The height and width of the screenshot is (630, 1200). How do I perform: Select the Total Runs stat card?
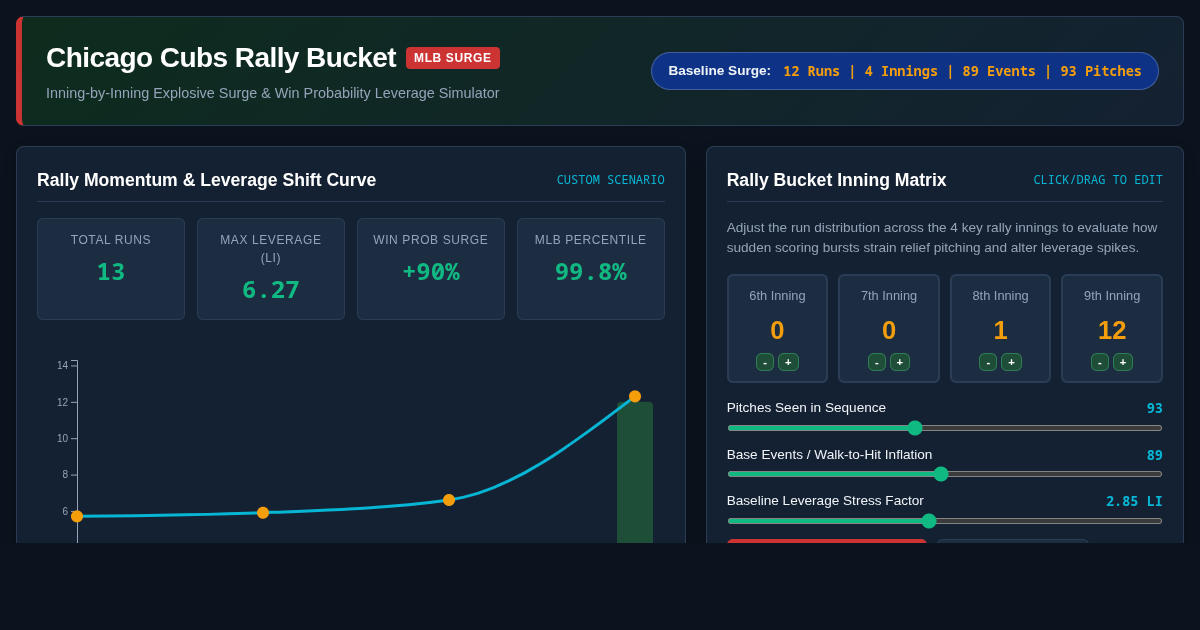(111, 269)
